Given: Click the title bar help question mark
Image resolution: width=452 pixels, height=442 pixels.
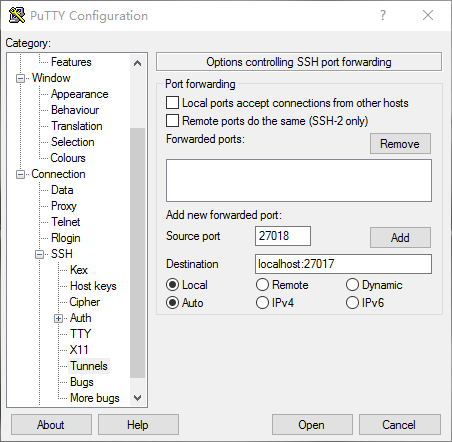Looking at the screenshot, I should click(383, 15).
